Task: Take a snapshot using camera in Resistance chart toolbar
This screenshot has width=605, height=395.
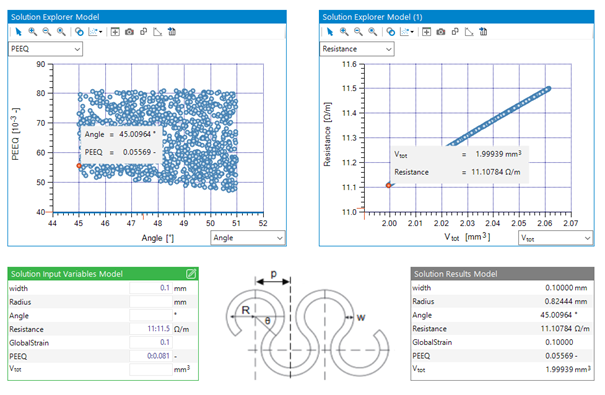Action: tap(441, 32)
